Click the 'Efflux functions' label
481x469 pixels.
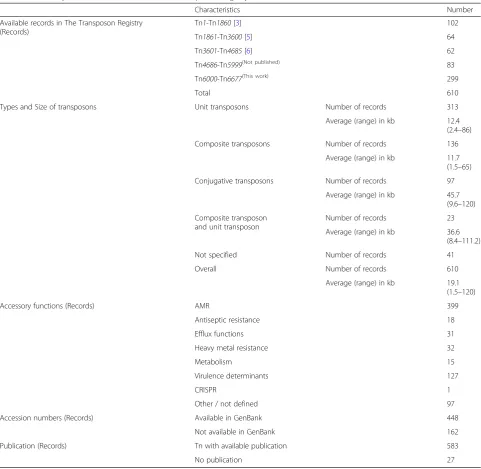pos(219,334)
